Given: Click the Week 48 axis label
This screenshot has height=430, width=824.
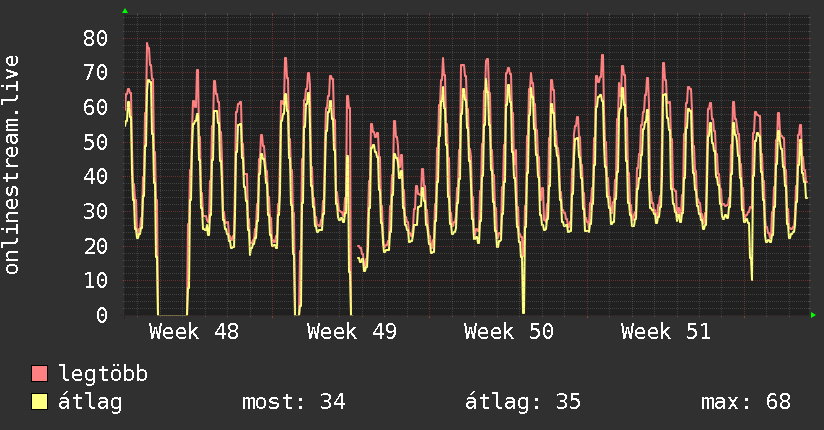Looking at the screenshot, I should tap(194, 332).
